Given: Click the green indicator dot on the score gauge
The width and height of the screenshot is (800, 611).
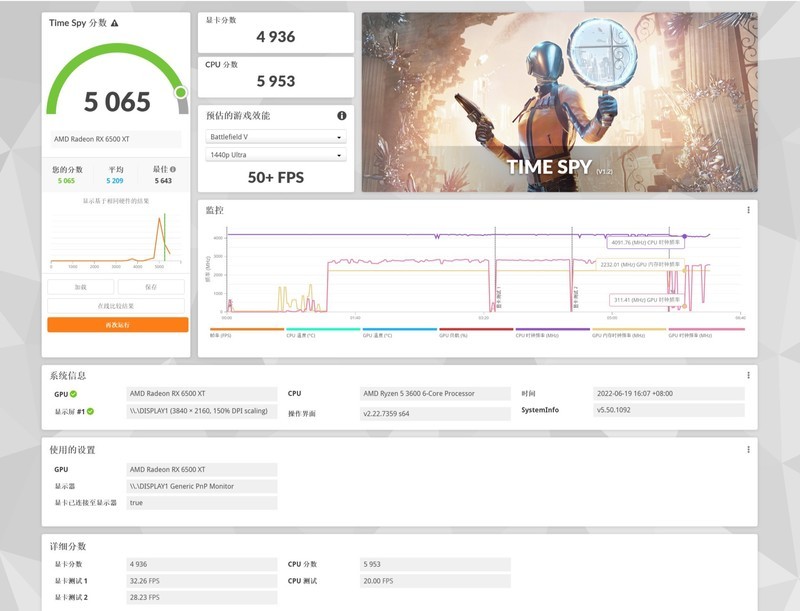Looking at the screenshot, I should 181,94.
